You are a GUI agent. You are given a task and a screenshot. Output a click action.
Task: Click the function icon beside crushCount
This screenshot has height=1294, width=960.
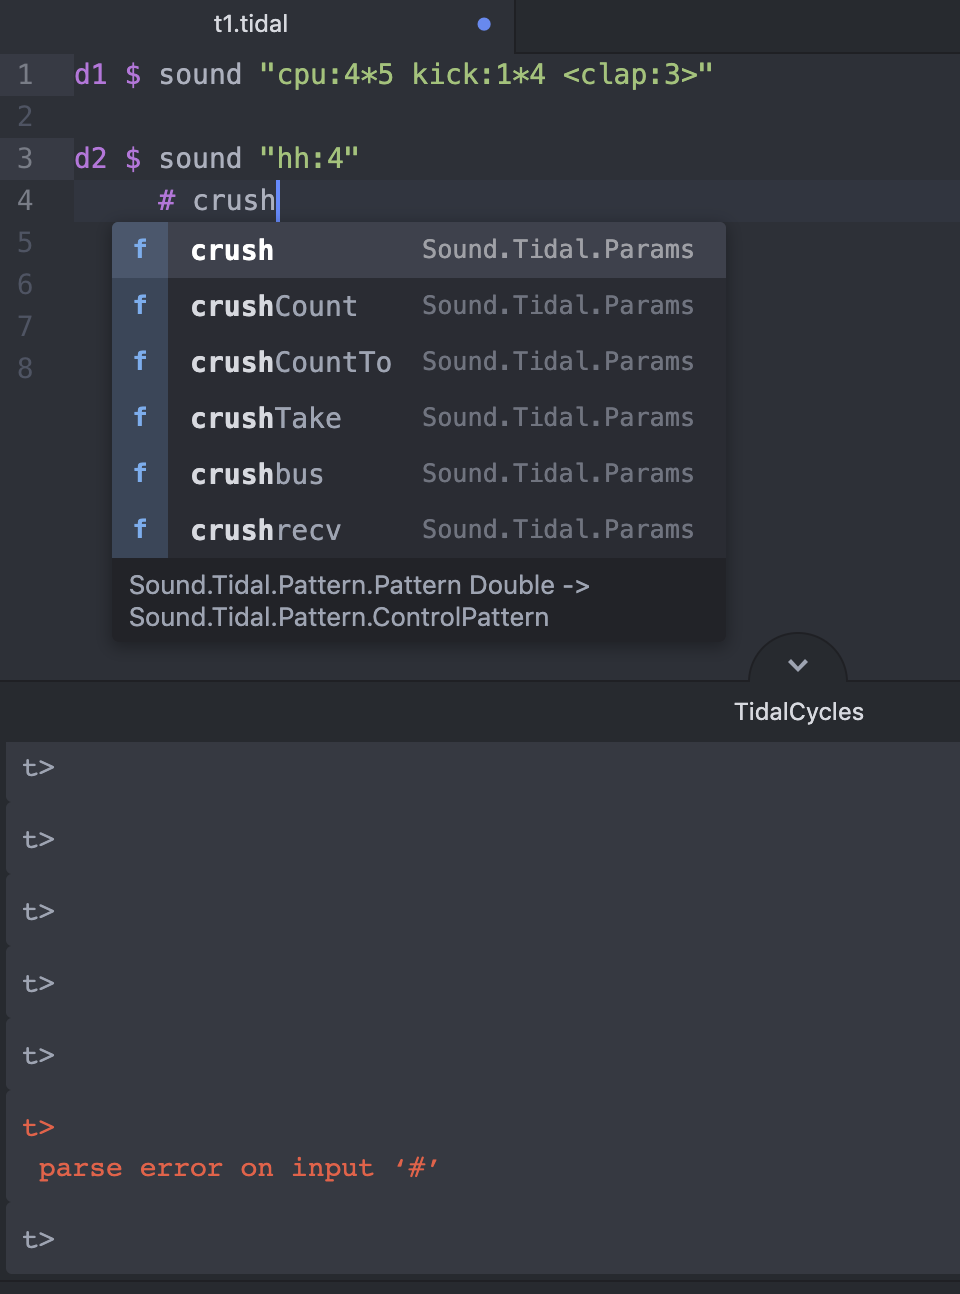click(x=140, y=306)
